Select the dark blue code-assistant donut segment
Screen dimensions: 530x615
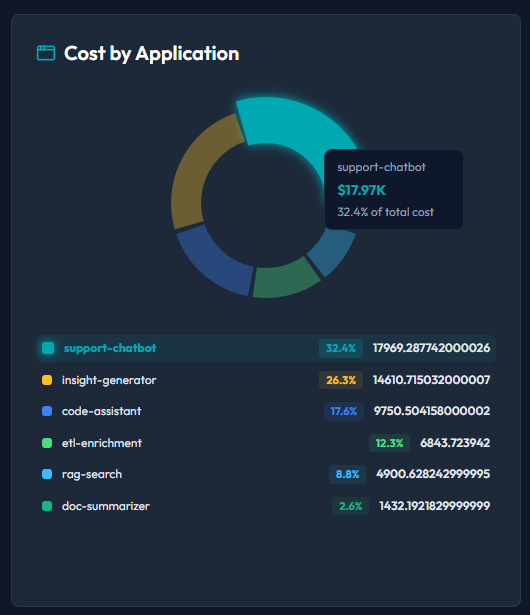[212, 263]
